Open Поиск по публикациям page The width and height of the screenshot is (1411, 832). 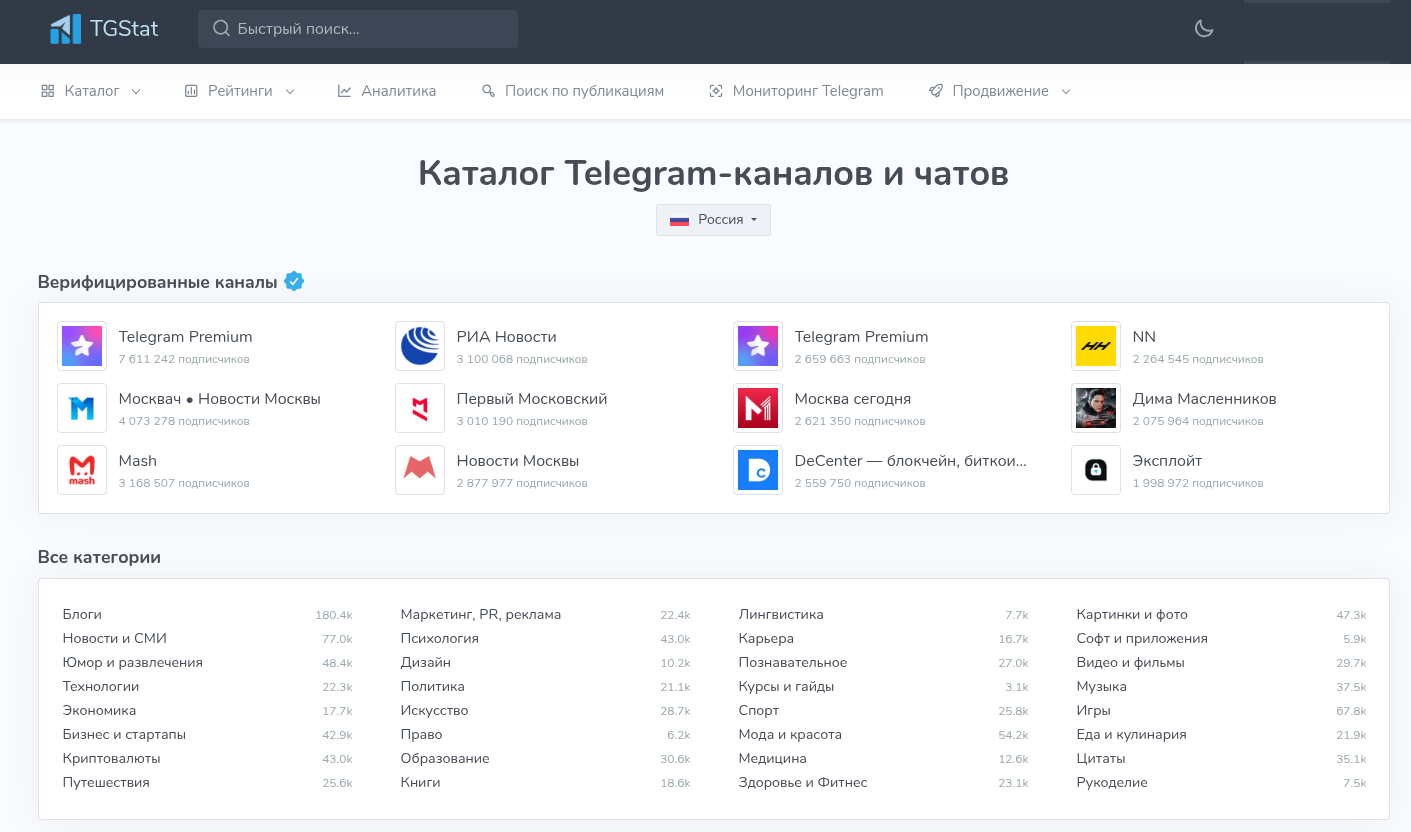tap(573, 91)
